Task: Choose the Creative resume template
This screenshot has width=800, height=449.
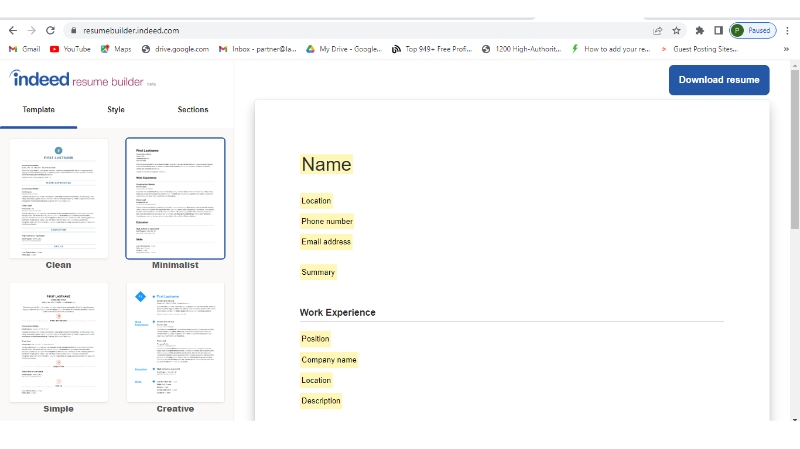Action: tap(175, 341)
